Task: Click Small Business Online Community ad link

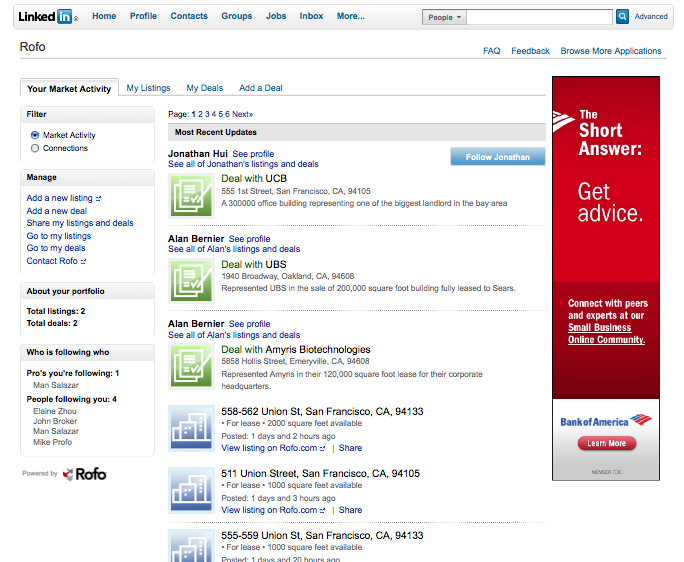Action: click(x=606, y=334)
